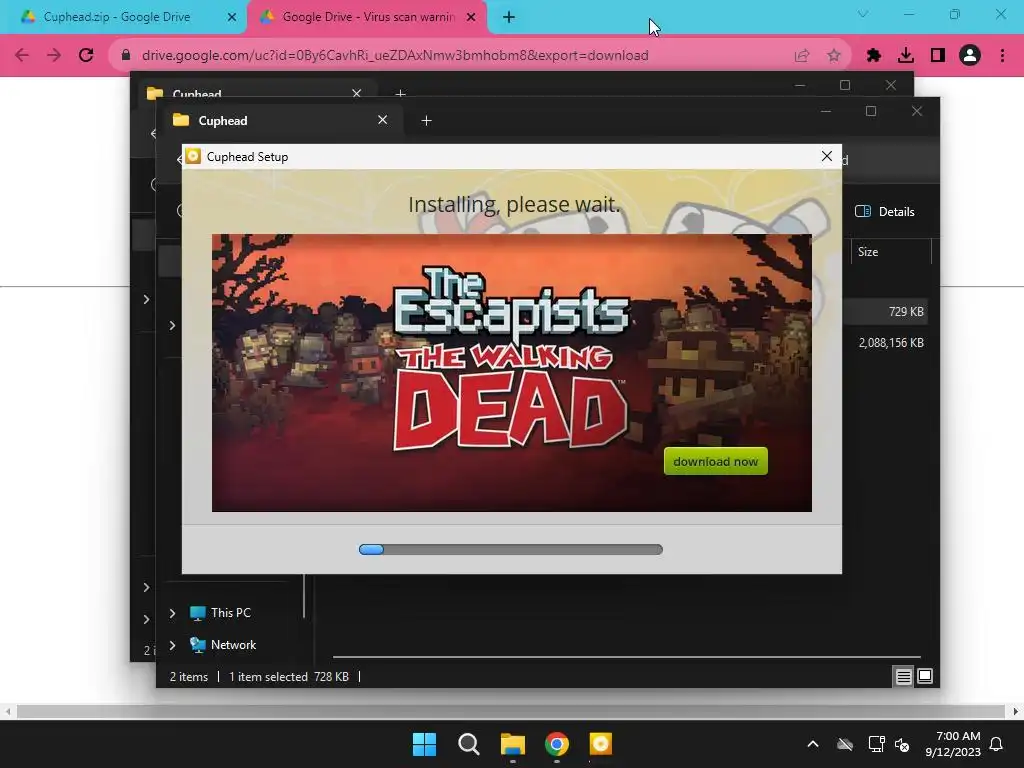Open a new Chrome tab

[509, 17]
